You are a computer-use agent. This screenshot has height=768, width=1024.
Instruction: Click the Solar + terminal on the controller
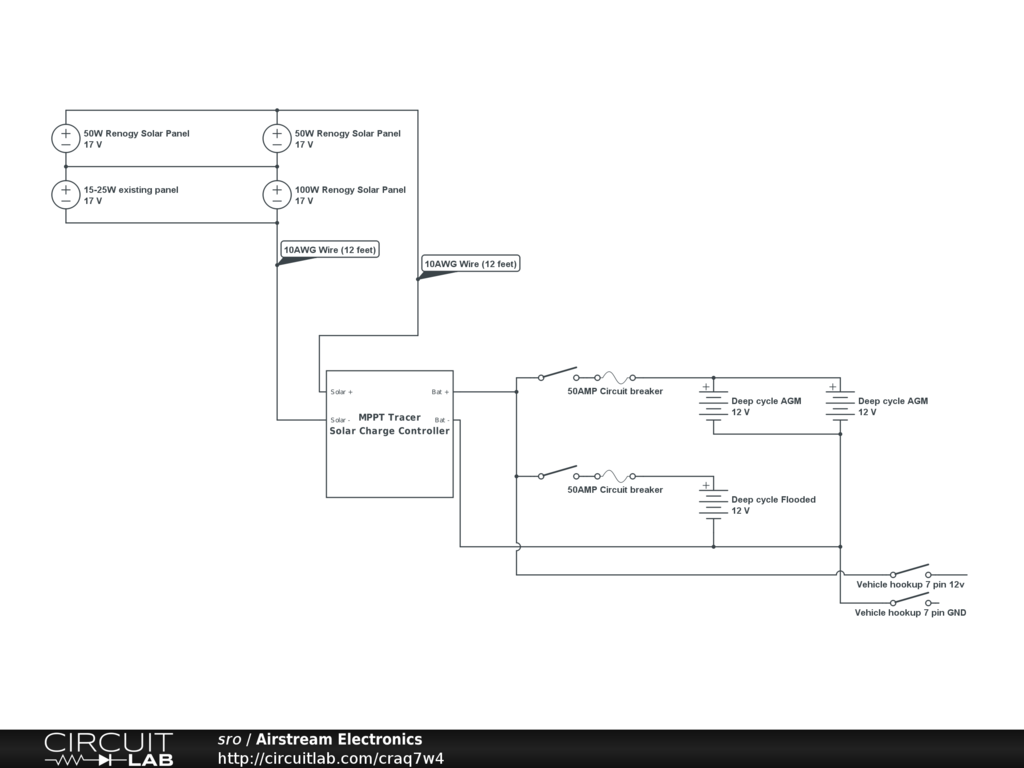[342, 392]
